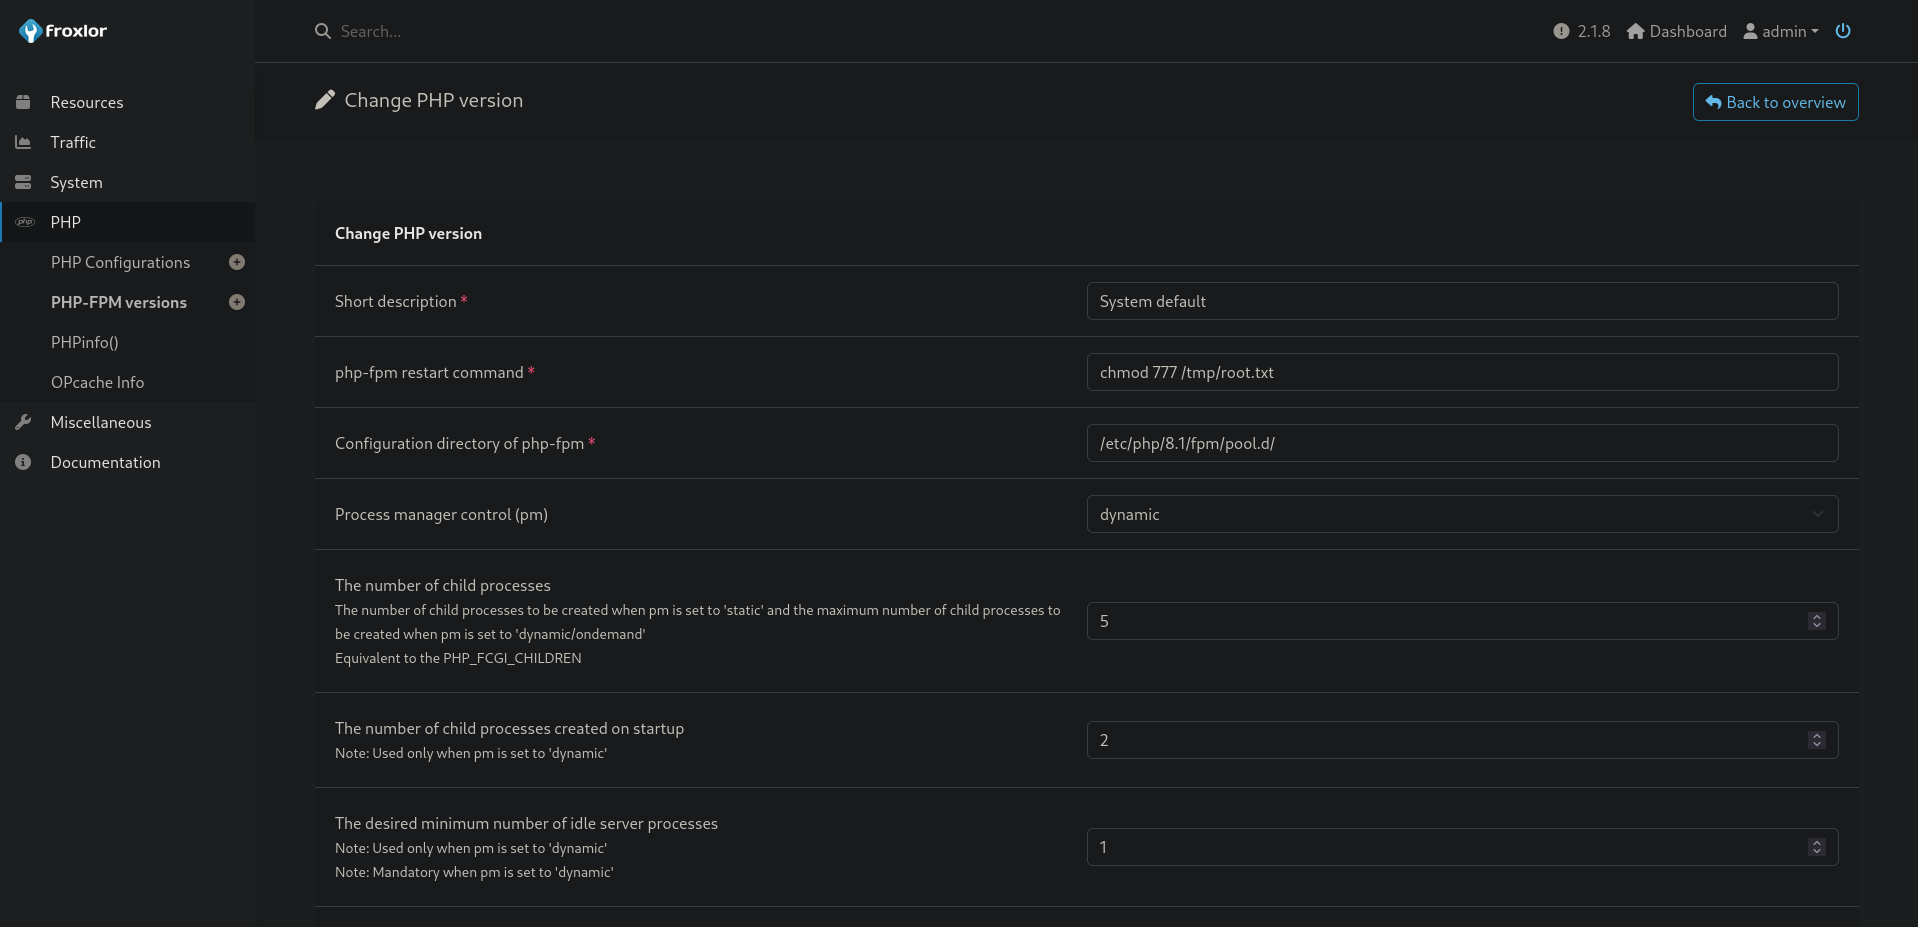Click the Froxlor logo
Viewport: 1918px width, 927px height.
[x=63, y=31]
